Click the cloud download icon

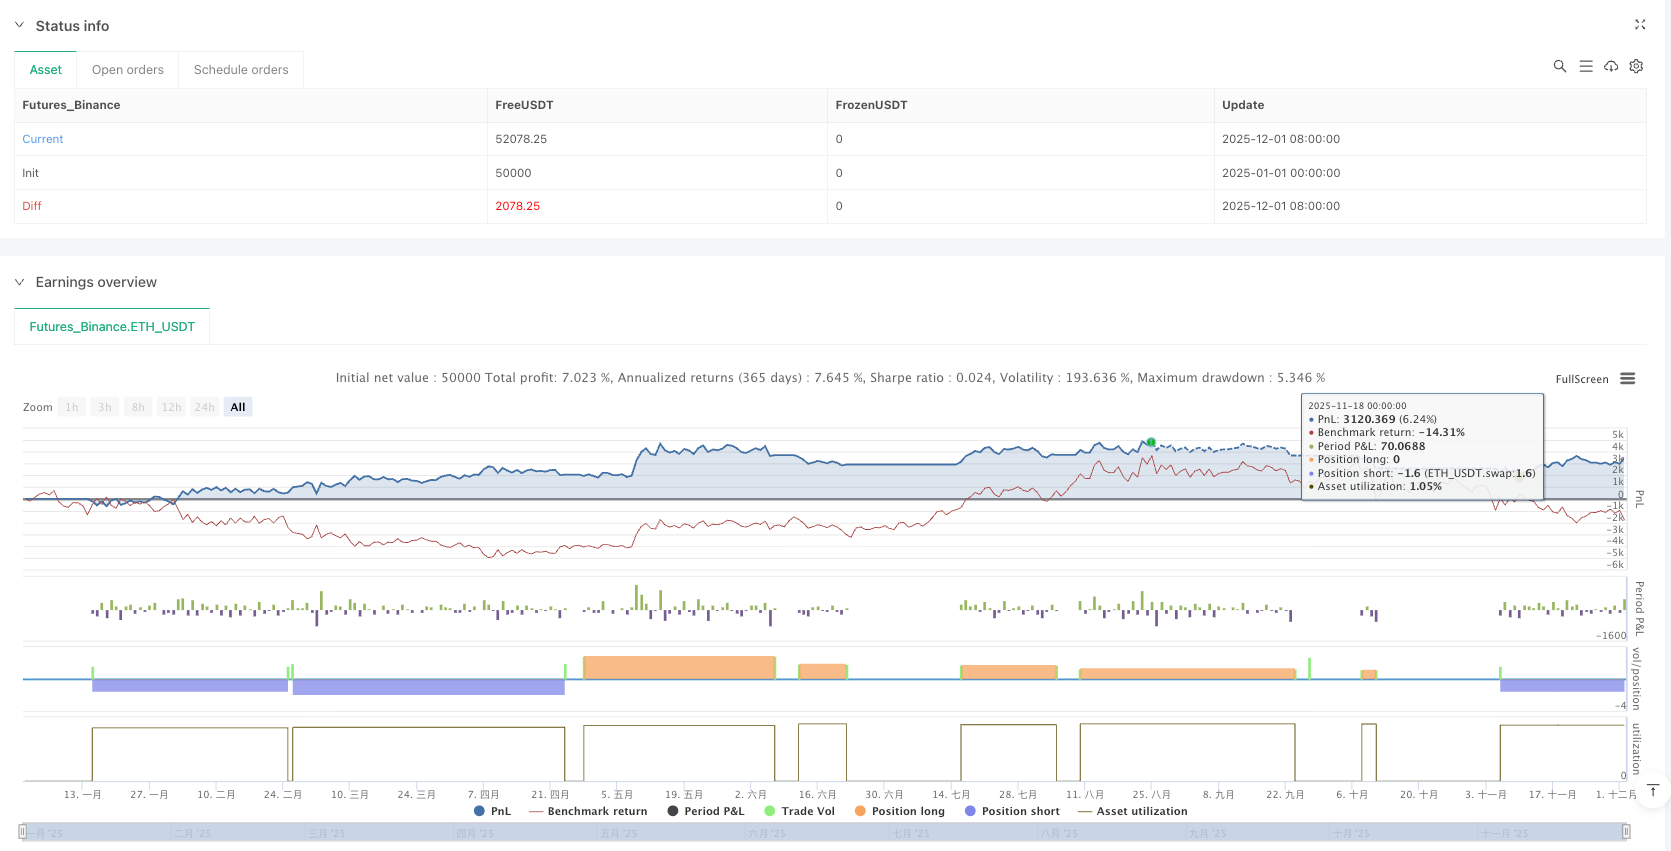coord(1611,66)
